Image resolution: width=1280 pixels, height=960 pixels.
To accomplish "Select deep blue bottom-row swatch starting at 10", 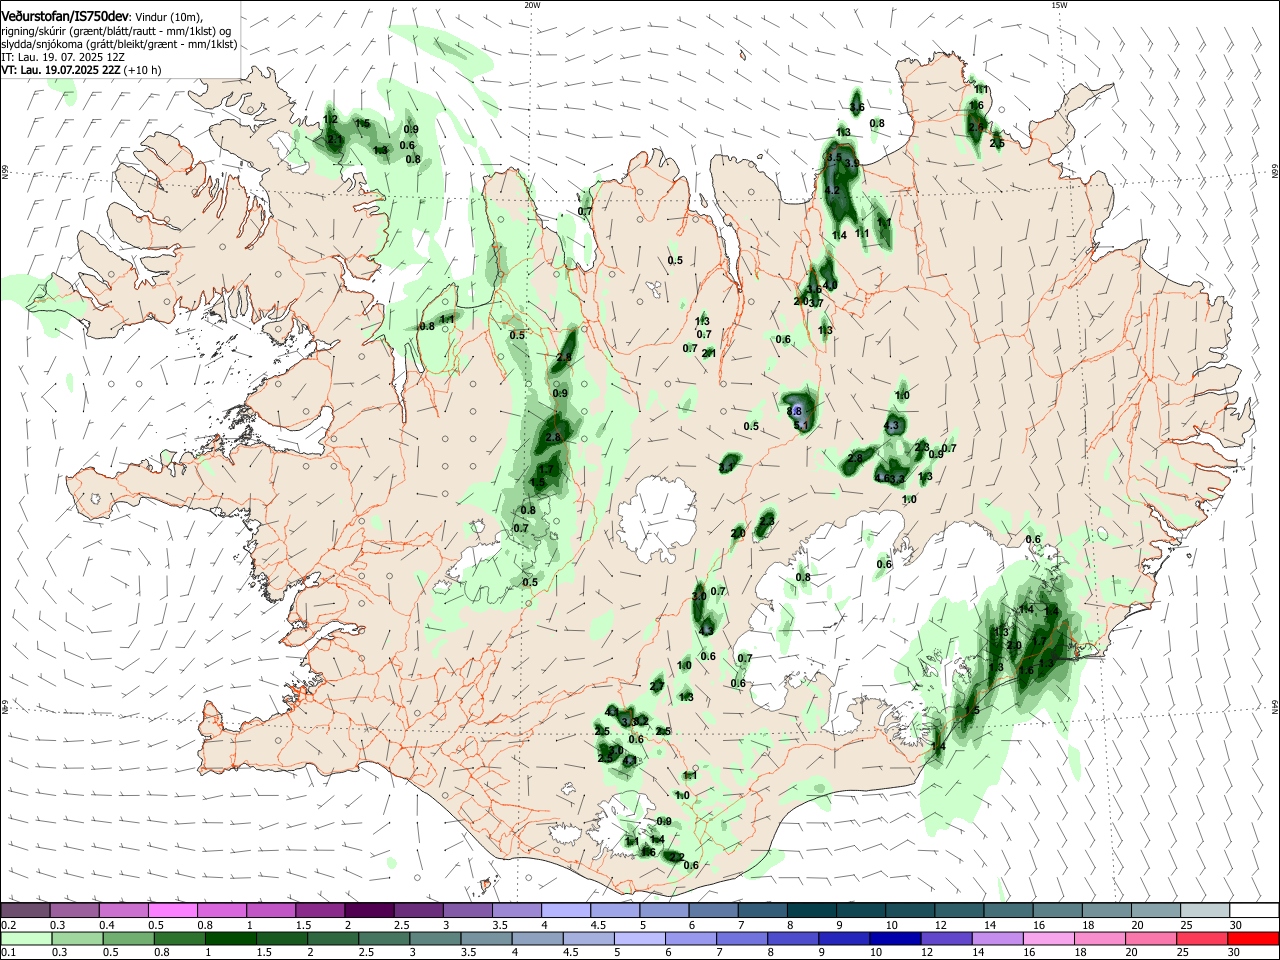I will click(895, 938).
